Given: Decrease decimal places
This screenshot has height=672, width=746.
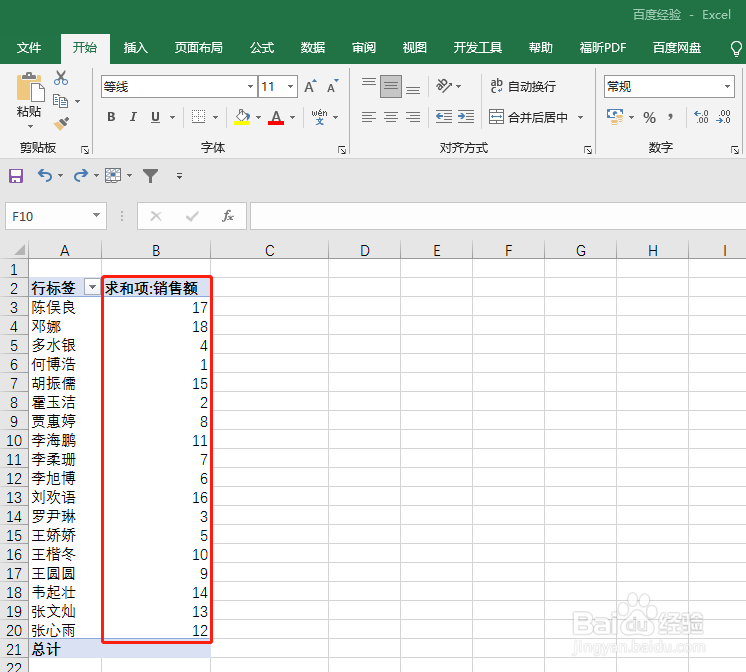Looking at the screenshot, I should [724, 117].
